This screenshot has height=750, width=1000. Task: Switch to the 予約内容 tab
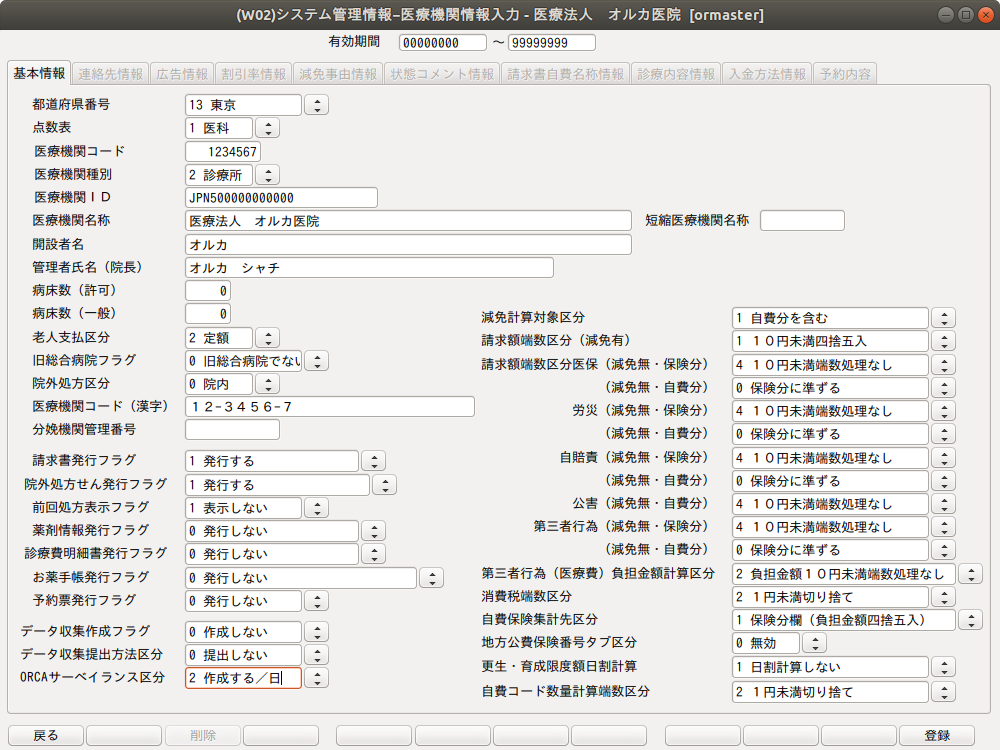pyautogui.click(x=845, y=74)
